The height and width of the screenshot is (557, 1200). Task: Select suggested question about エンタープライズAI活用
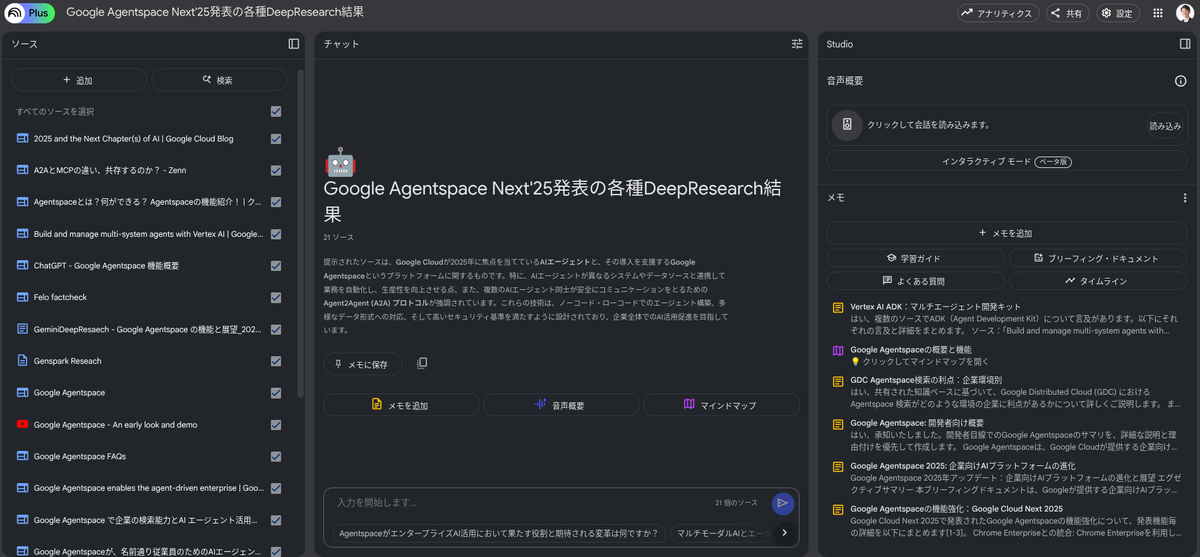pos(497,533)
